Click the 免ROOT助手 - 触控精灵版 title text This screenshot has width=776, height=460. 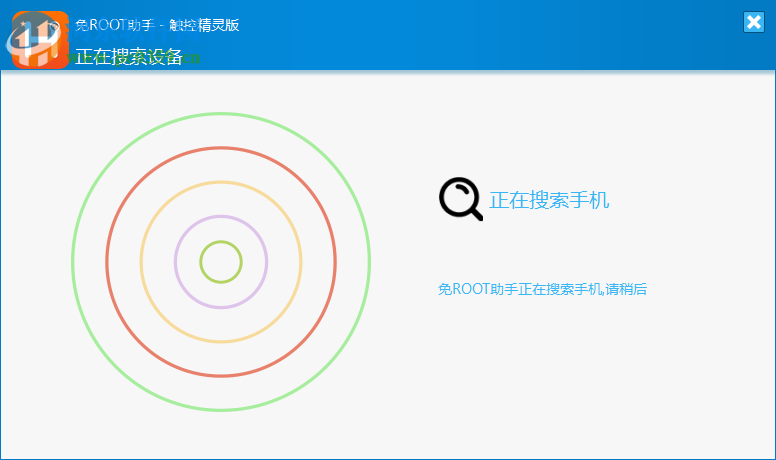pos(157,25)
